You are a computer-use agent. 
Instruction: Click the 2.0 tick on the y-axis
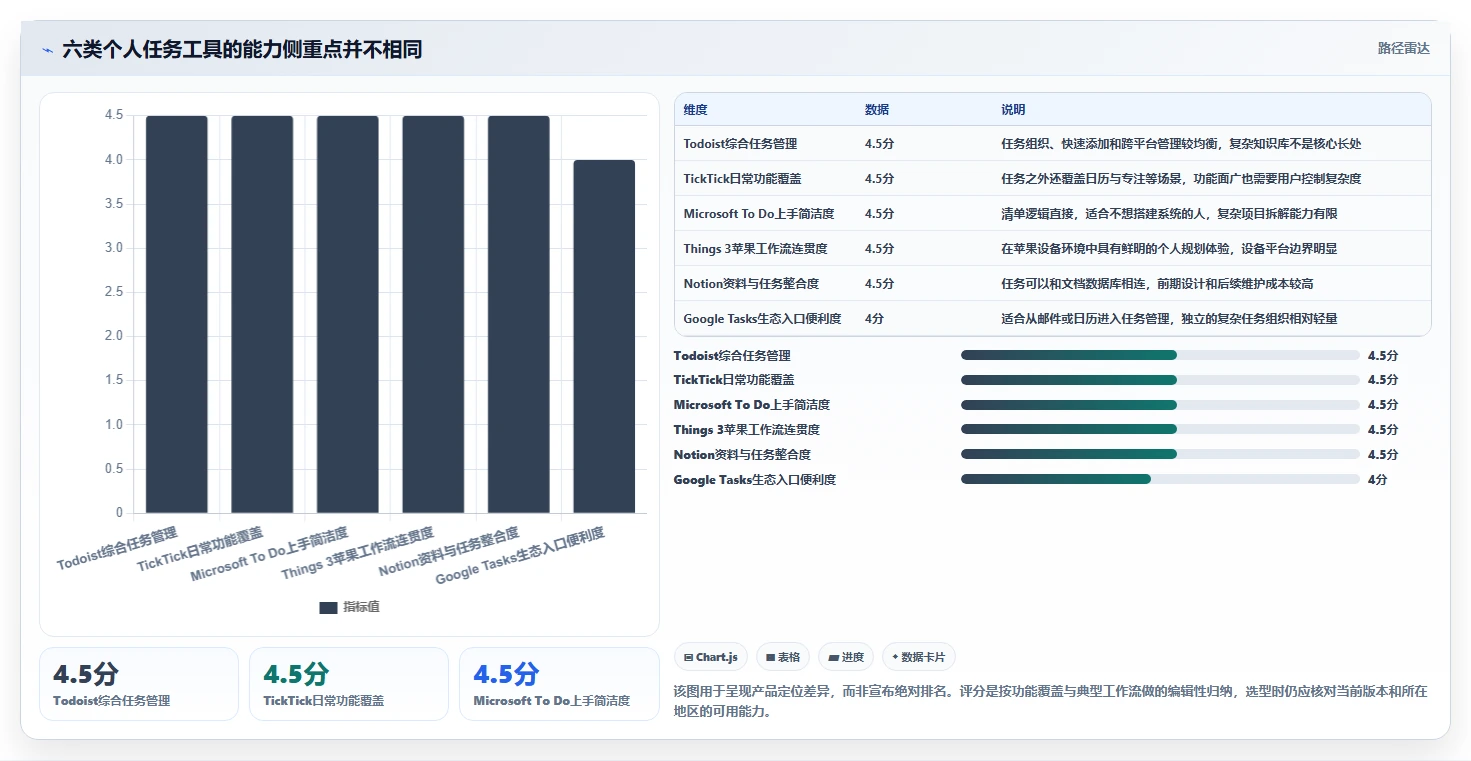(114, 336)
